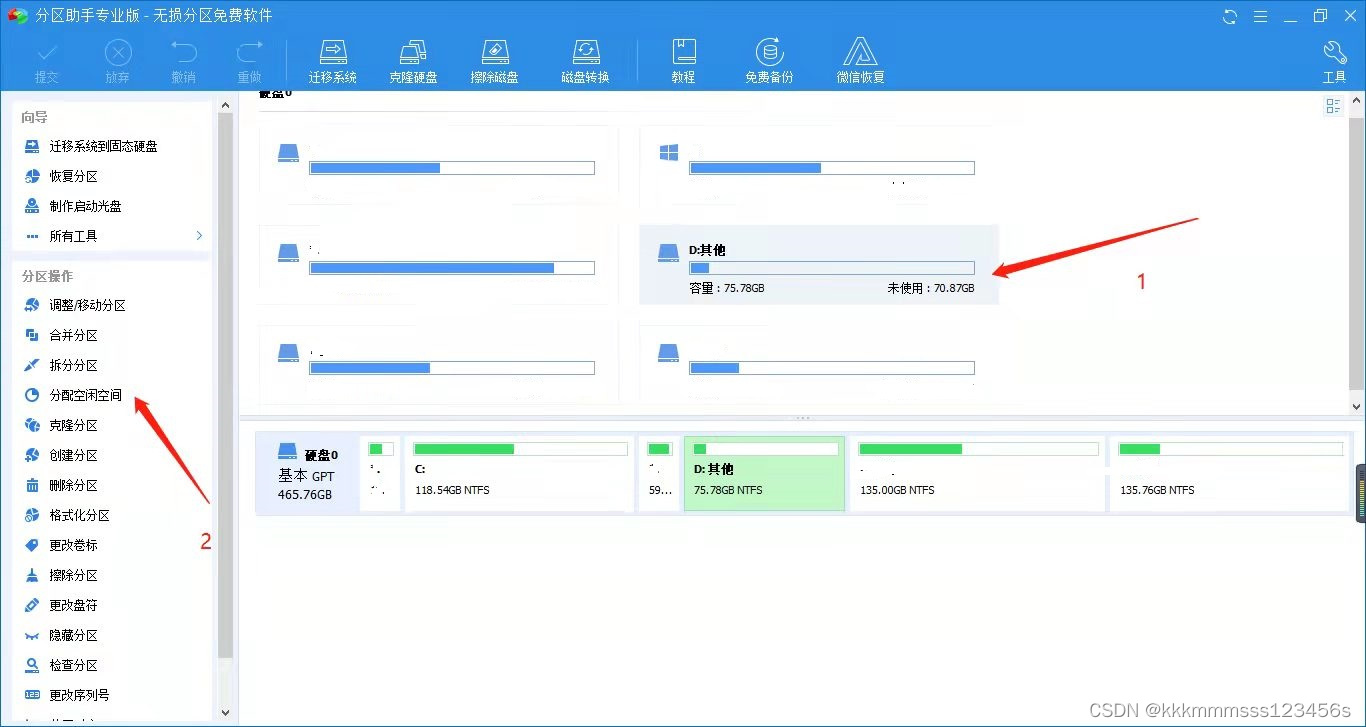The height and width of the screenshot is (727, 1366).
Task: Click 容量：75.78GB text on D card
Action: [x=727, y=288]
